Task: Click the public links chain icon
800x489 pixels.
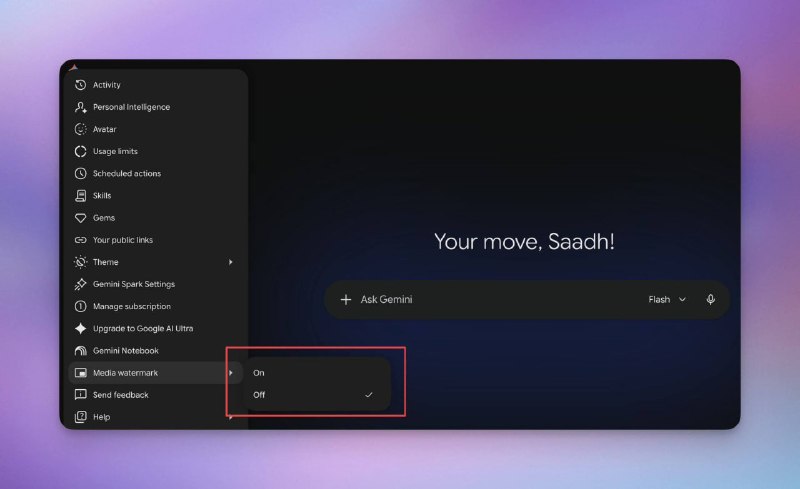Action: [81, 240]
